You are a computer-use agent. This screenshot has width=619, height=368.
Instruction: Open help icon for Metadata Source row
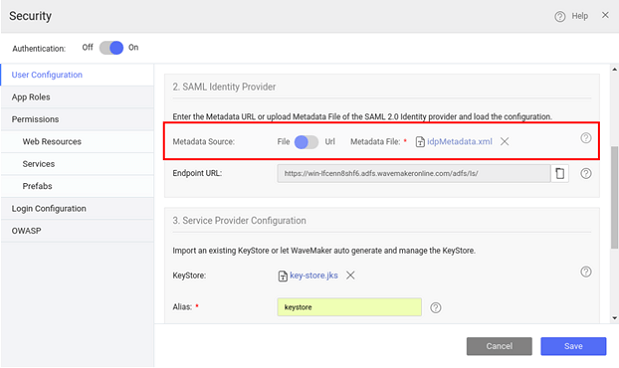click(586, 138)
